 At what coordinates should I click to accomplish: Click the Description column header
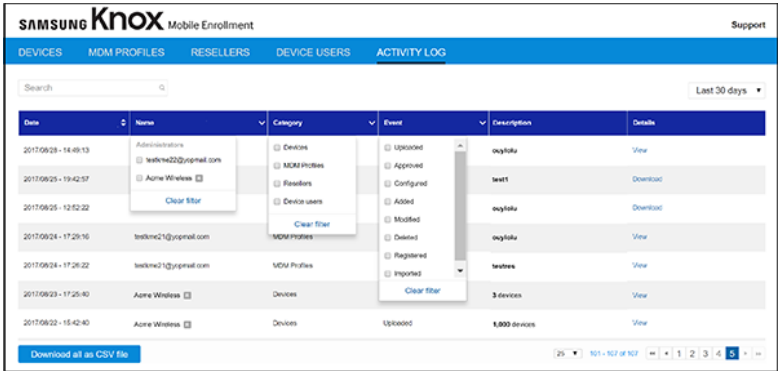[x=558, y=123]
